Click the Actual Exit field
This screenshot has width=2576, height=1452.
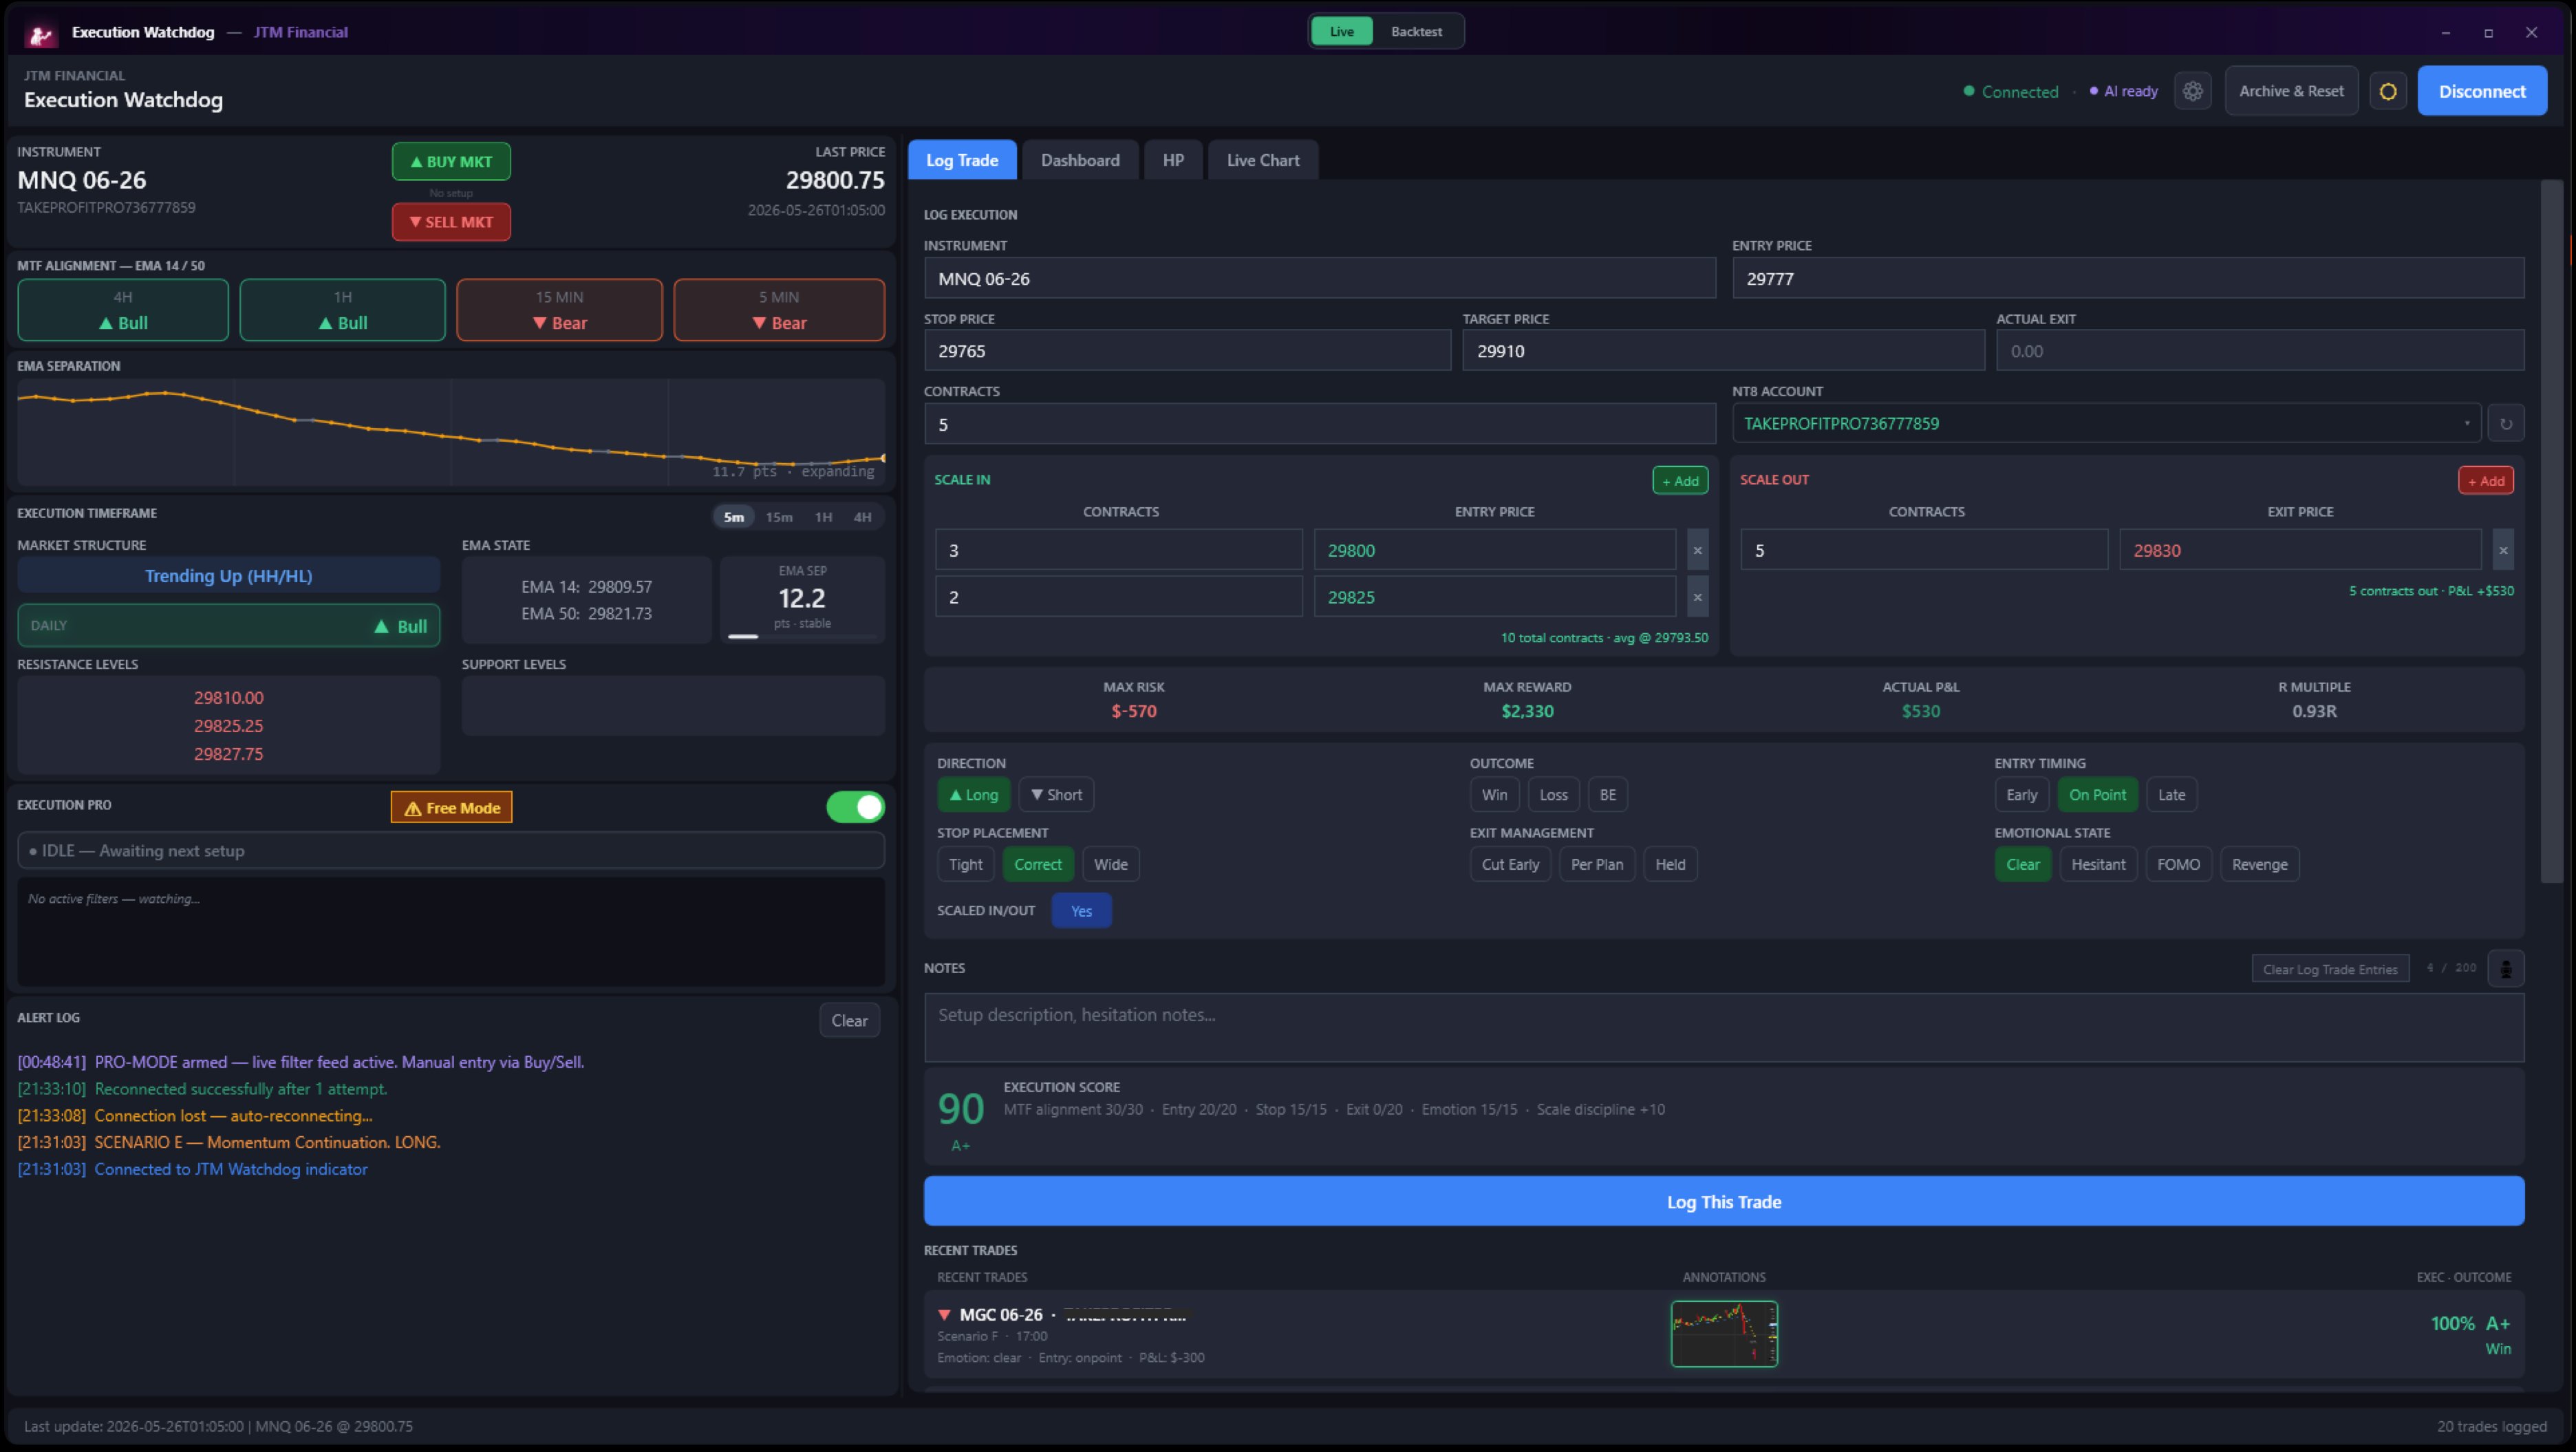[2260, 351]
